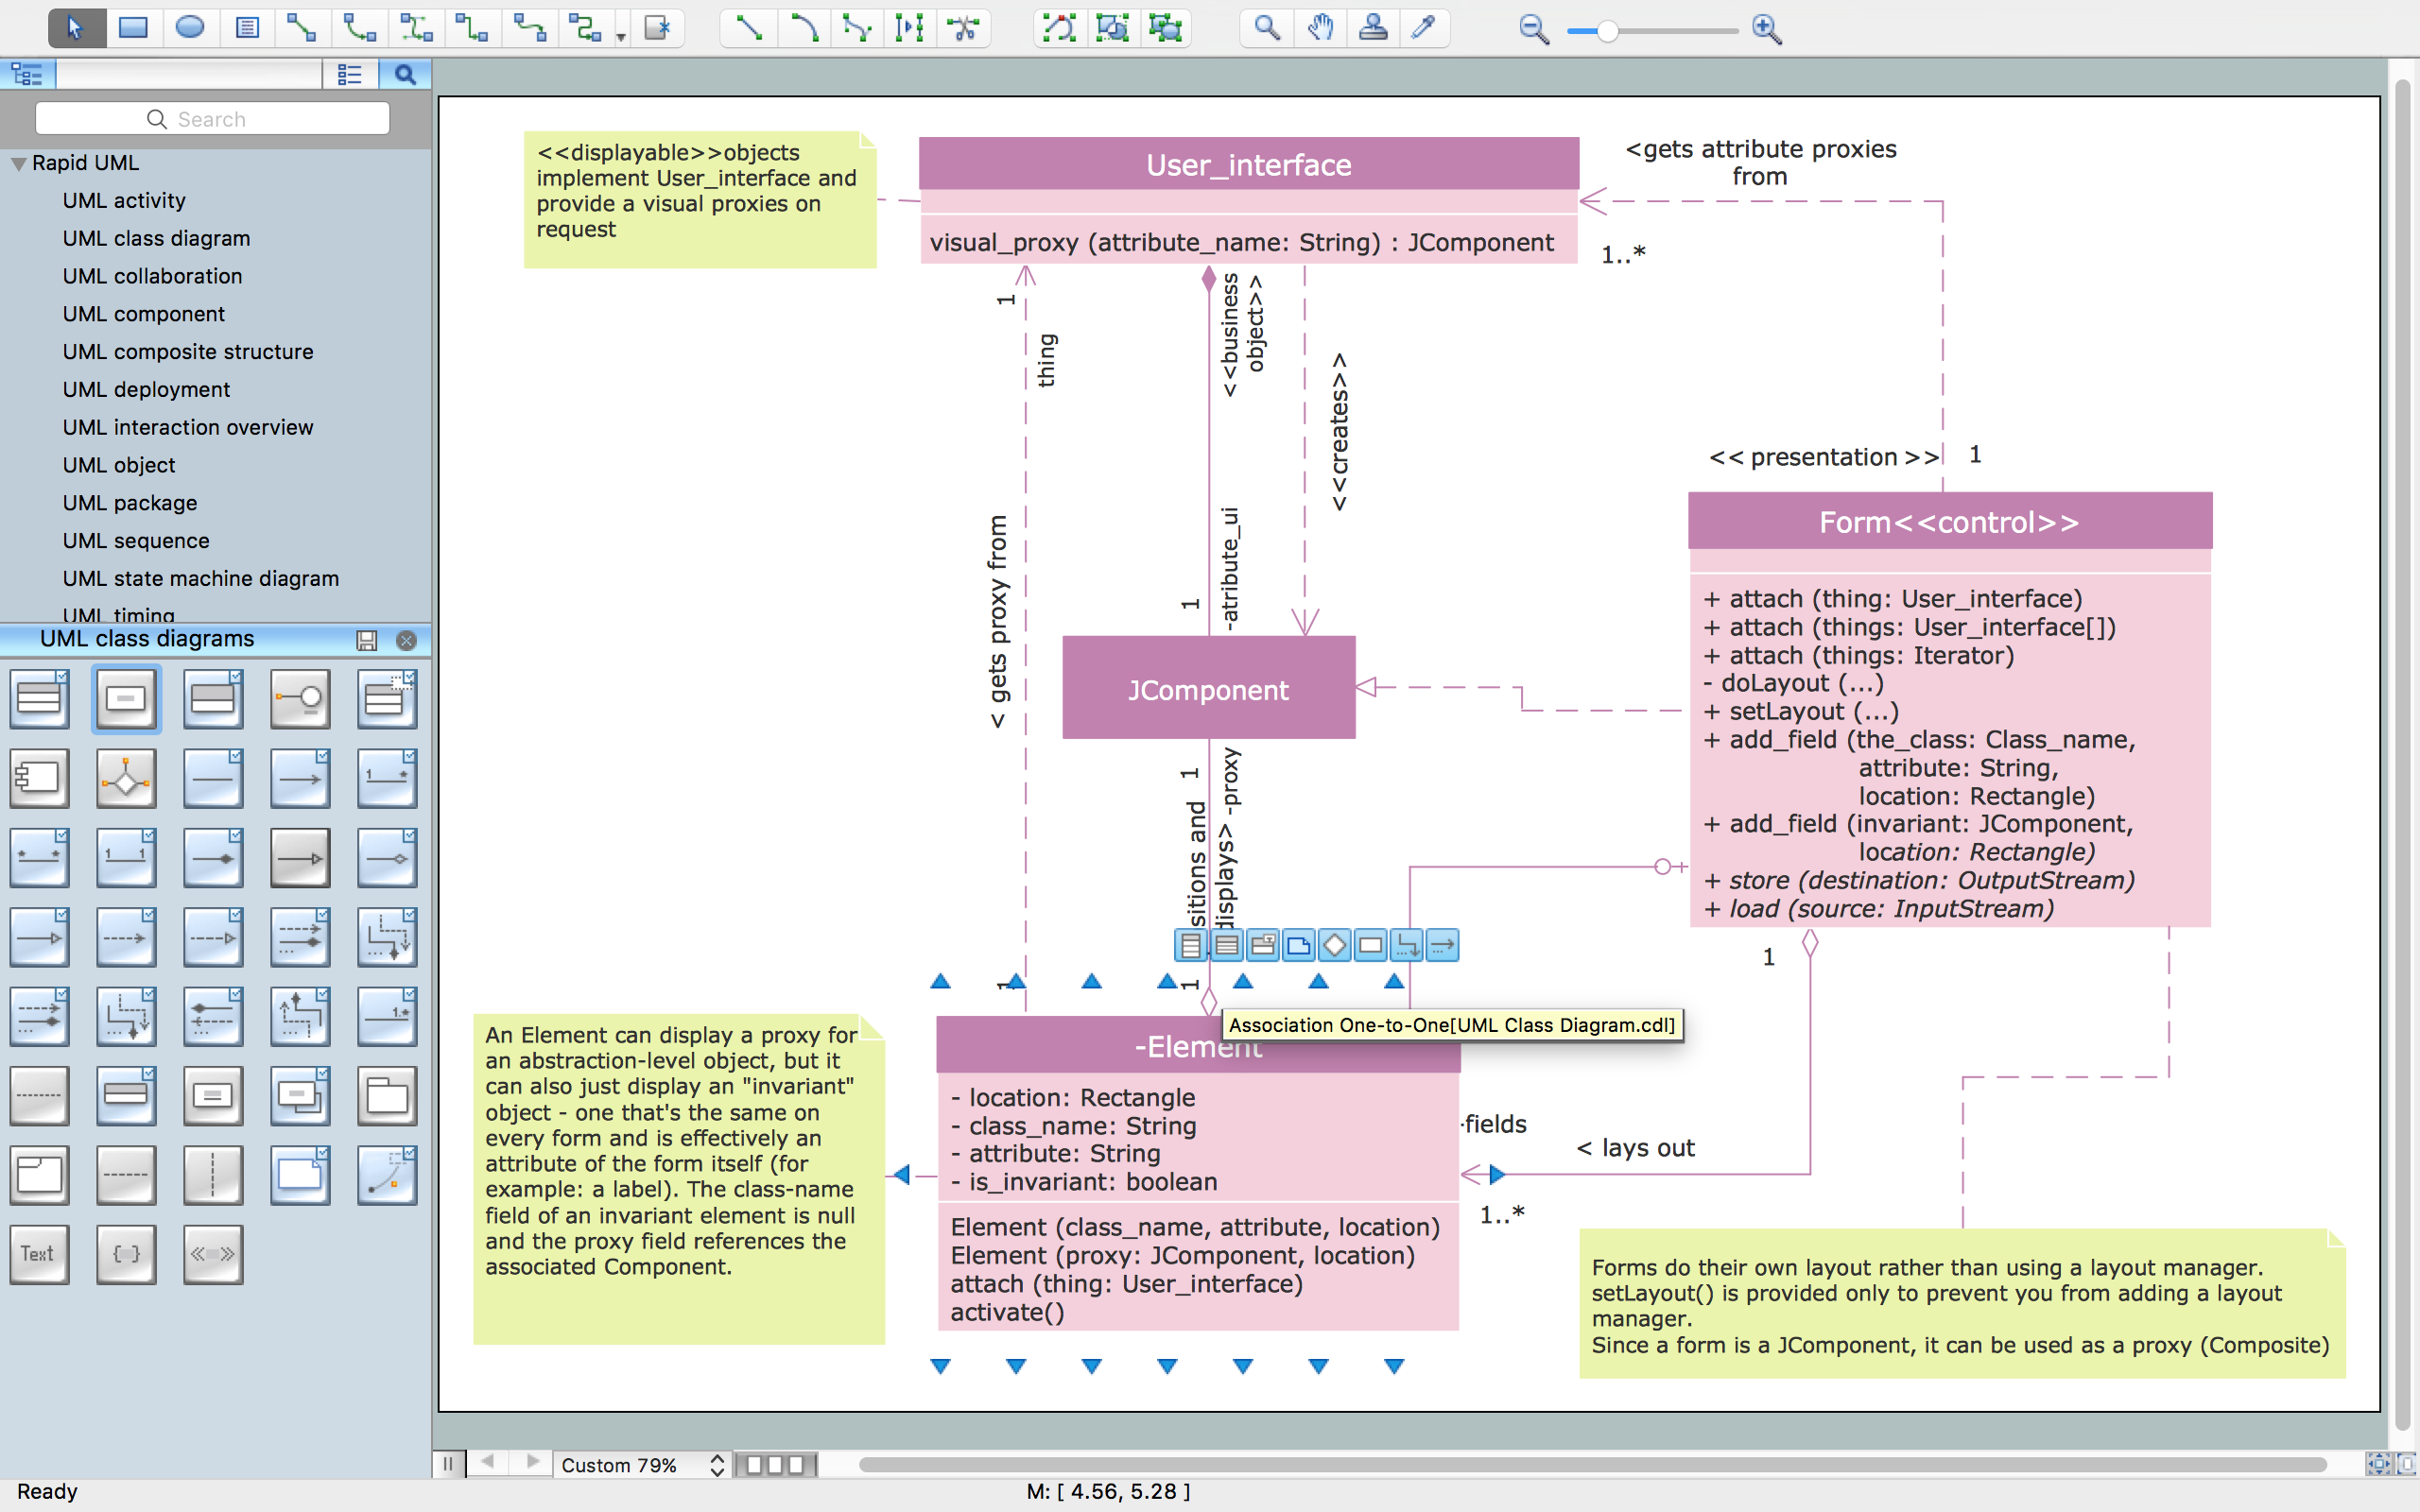2420x1512 pixels.
Task: Select the text element tool icon
Action: 39,1254
